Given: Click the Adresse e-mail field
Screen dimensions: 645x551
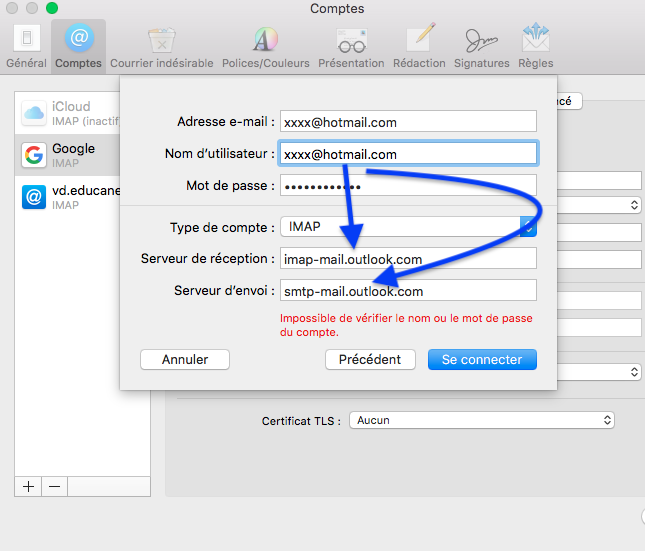Looking at the screenshot, I should pos(408,121).
